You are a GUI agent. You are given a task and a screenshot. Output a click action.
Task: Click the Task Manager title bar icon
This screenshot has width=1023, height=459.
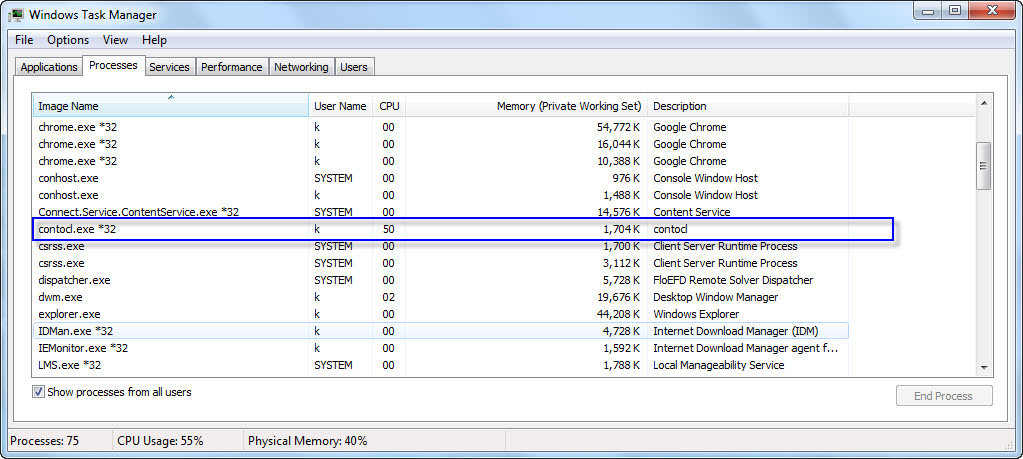pos(16,13)
